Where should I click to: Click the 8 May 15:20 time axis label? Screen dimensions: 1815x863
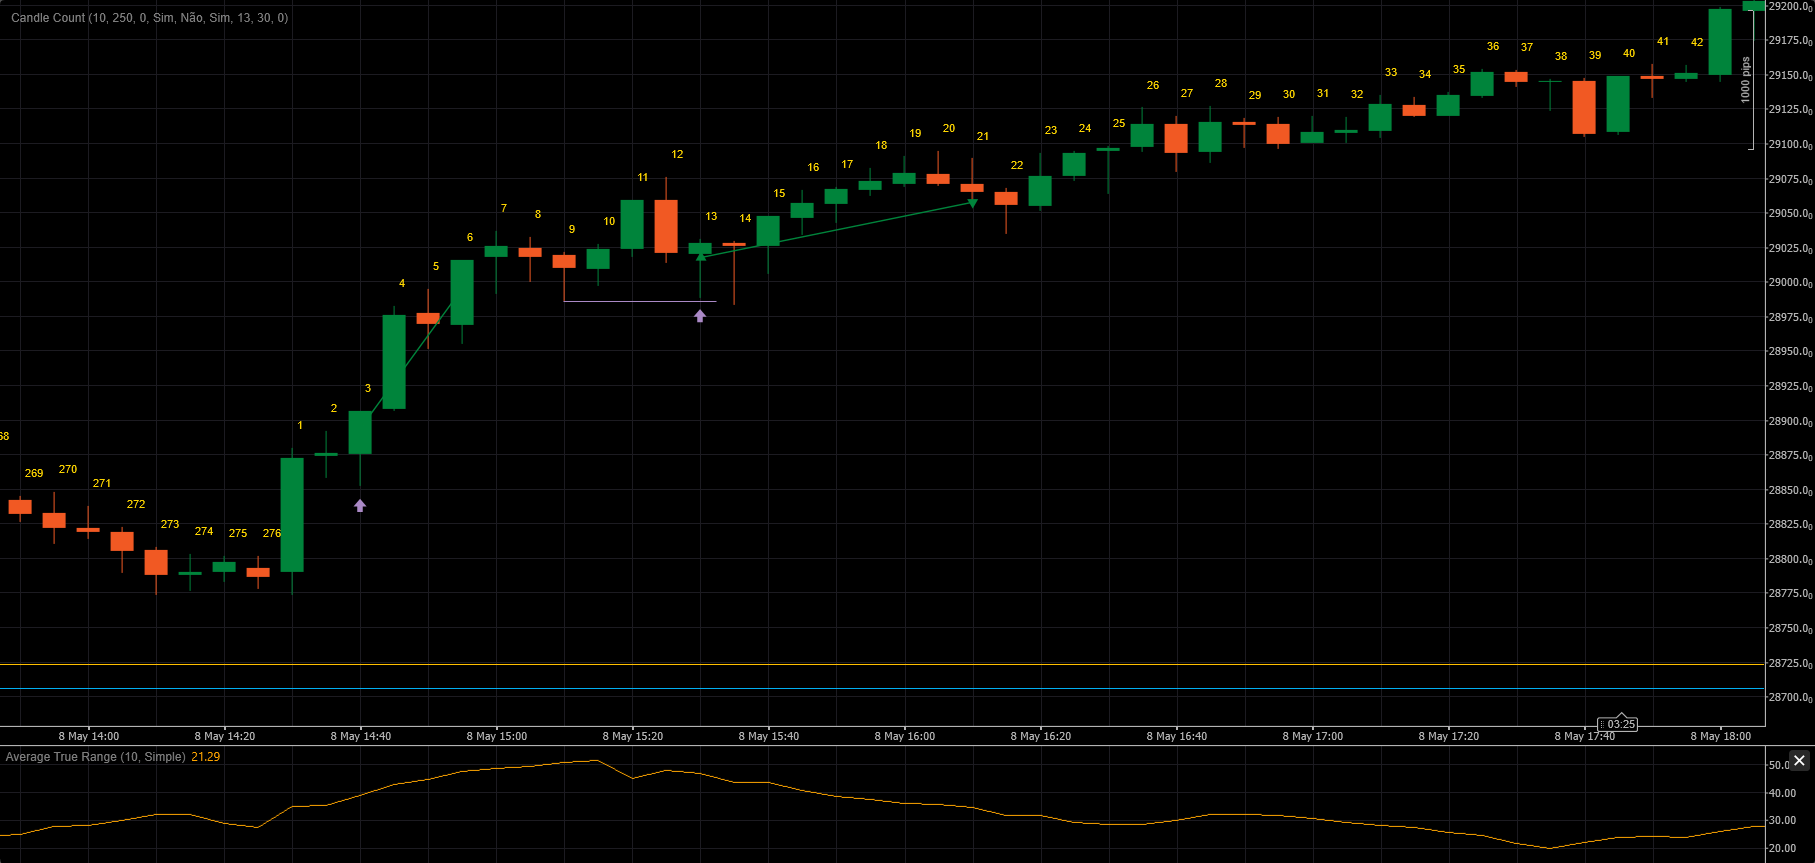[633, 736]
